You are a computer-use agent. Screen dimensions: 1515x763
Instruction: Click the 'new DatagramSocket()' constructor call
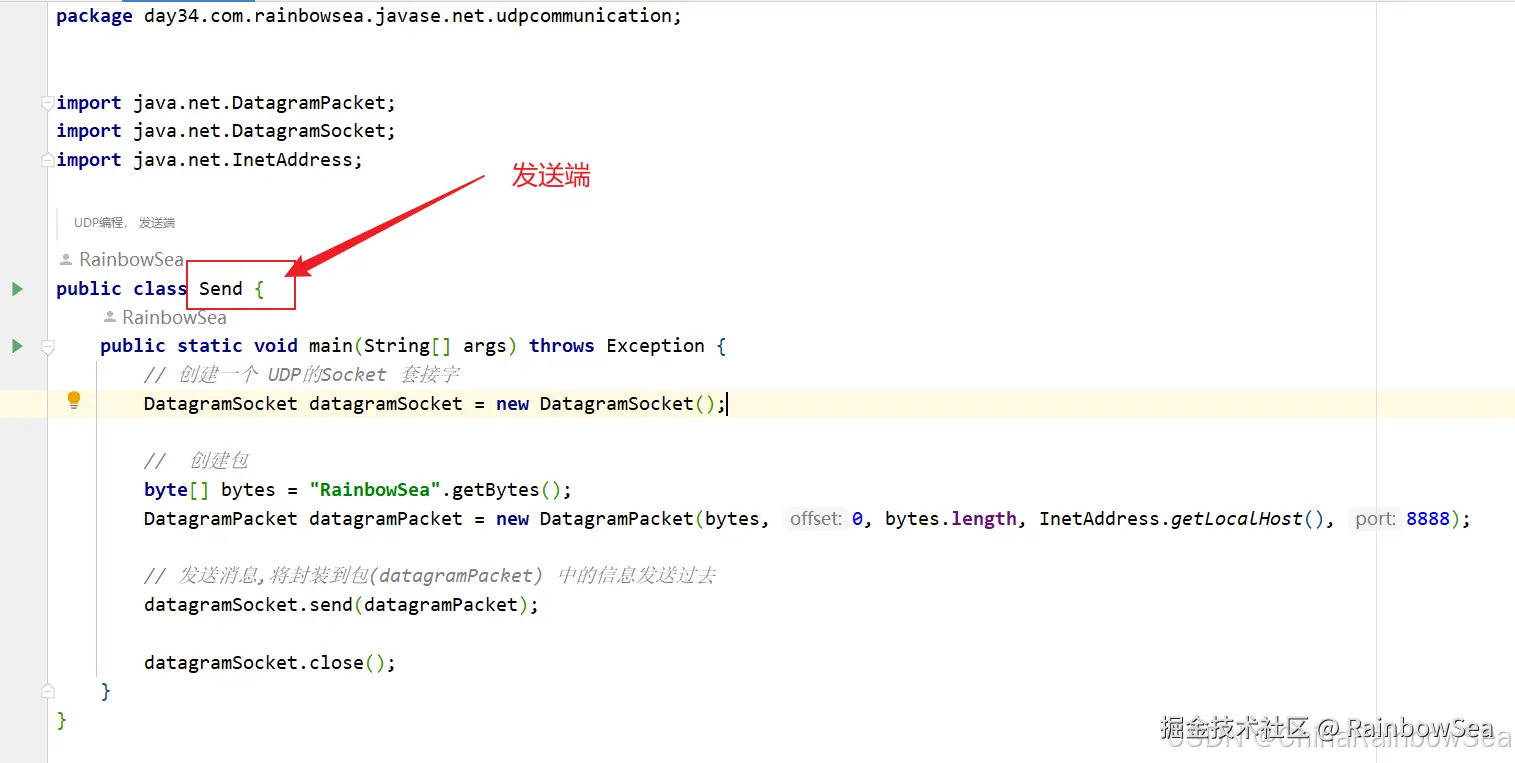(606, 404)
